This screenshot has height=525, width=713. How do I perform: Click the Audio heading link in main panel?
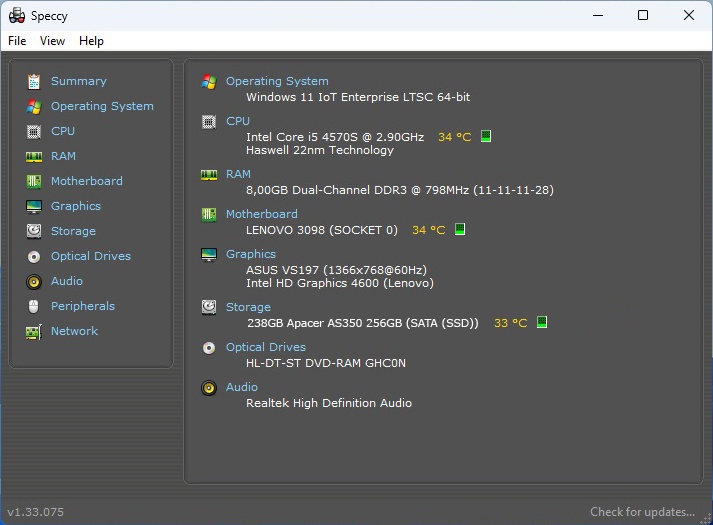[242, 387]
